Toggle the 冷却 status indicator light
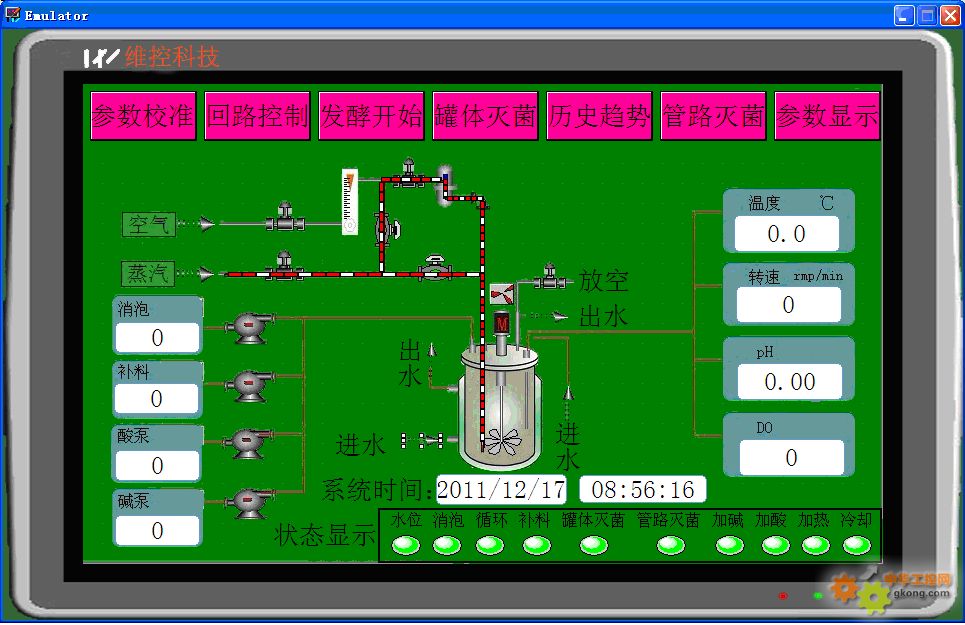Viewport: 965px width, 625px height. [856, 545]
